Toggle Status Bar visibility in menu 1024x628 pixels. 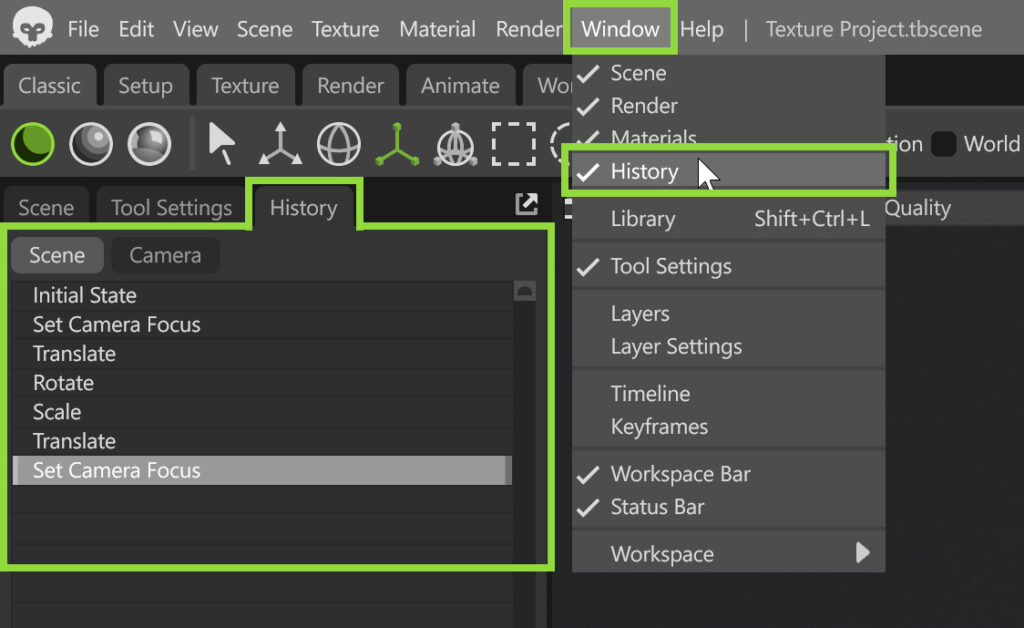click(657, 507)
